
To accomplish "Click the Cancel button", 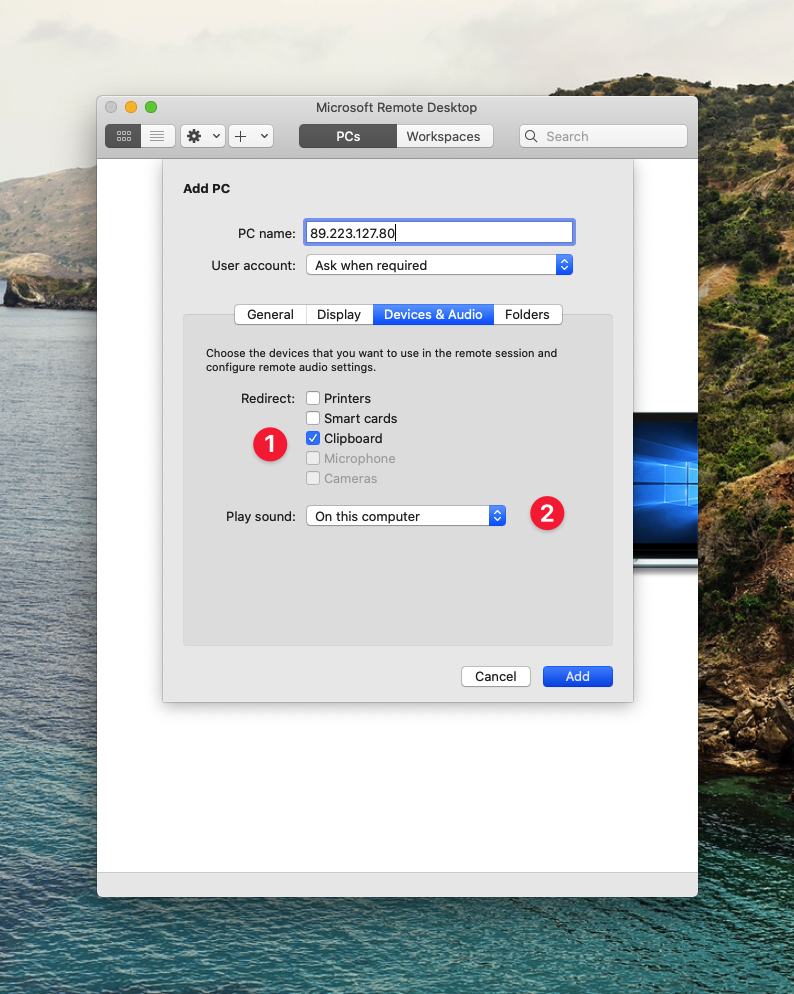I will (495, 676).
